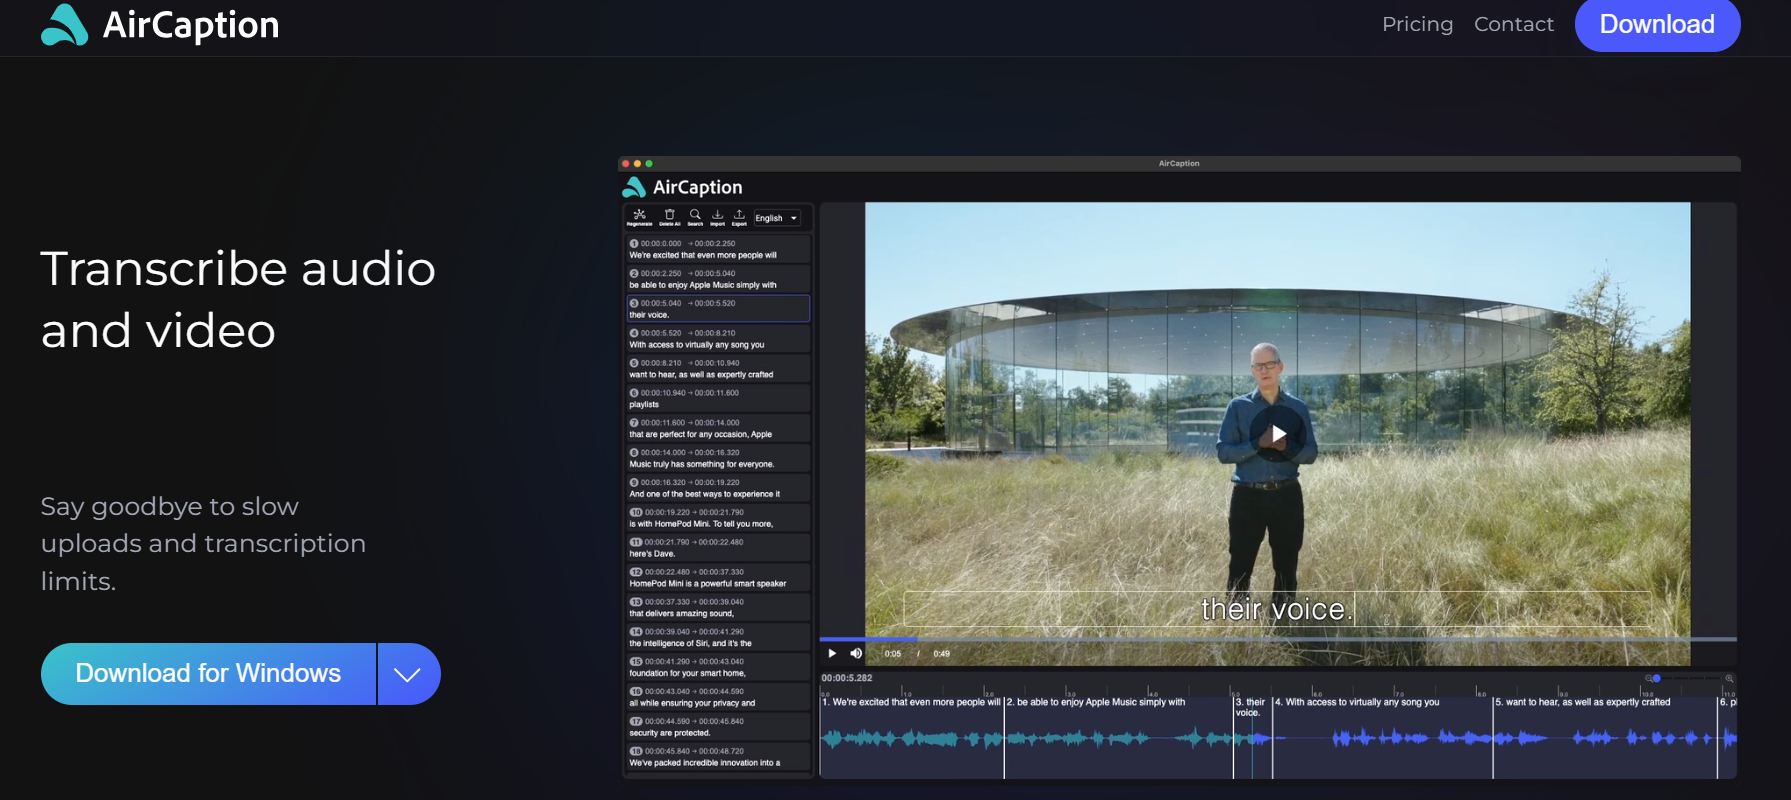
Task: Select caption 1 'We're excited that even more people will'
Action: point(718,249)
